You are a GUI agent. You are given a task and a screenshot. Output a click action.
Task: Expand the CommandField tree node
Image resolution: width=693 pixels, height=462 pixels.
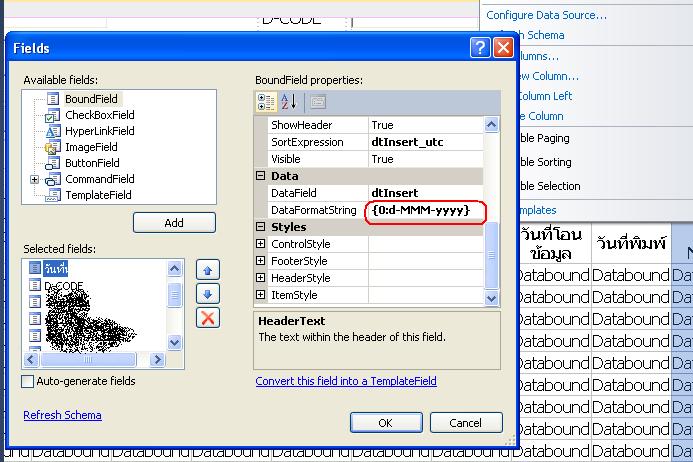[34, 179]
